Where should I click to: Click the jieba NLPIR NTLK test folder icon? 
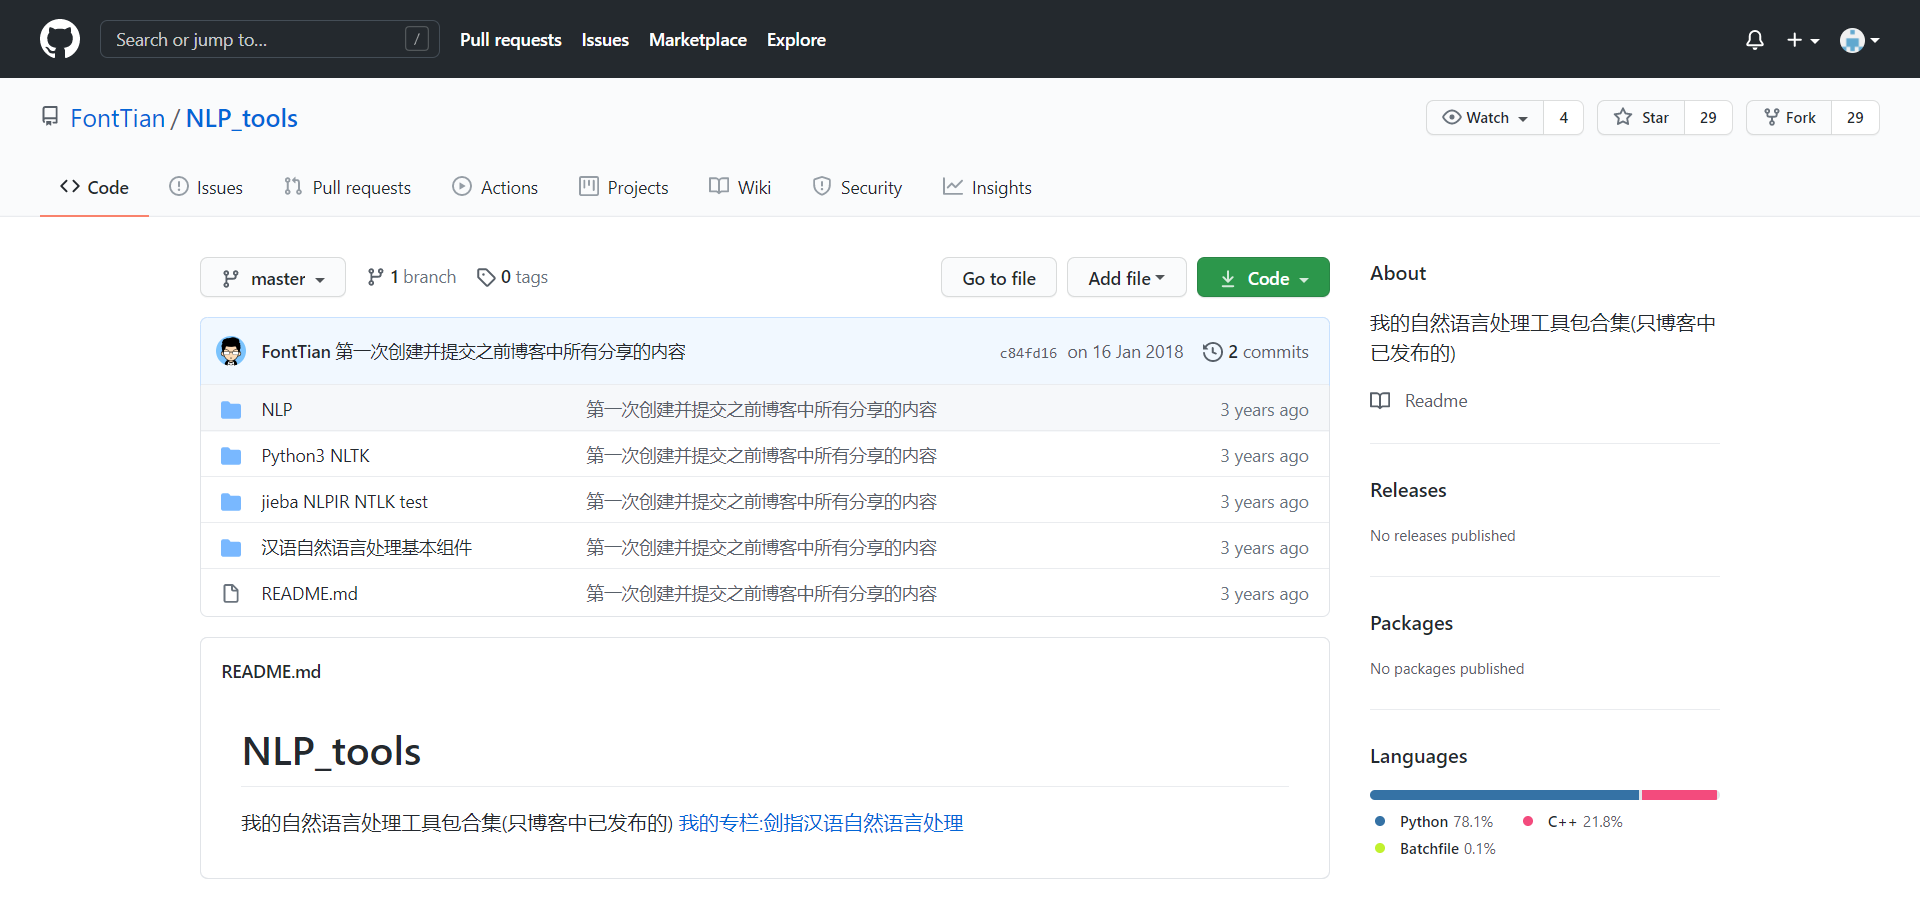tap(231, 502)
